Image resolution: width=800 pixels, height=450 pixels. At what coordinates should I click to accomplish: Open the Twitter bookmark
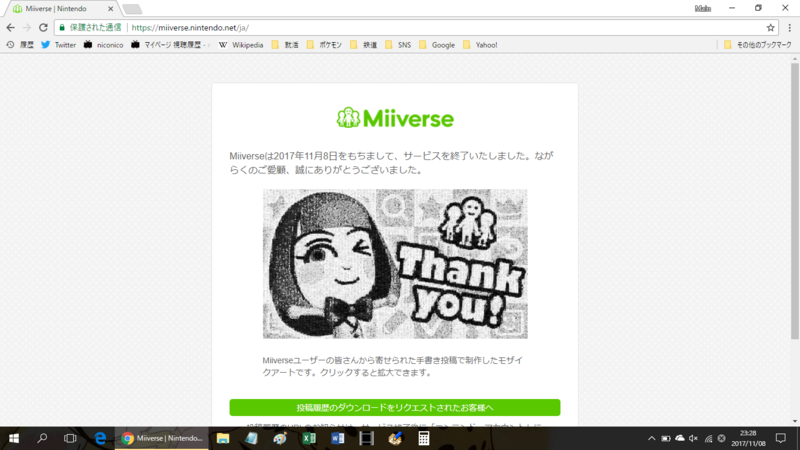point(59,45)
